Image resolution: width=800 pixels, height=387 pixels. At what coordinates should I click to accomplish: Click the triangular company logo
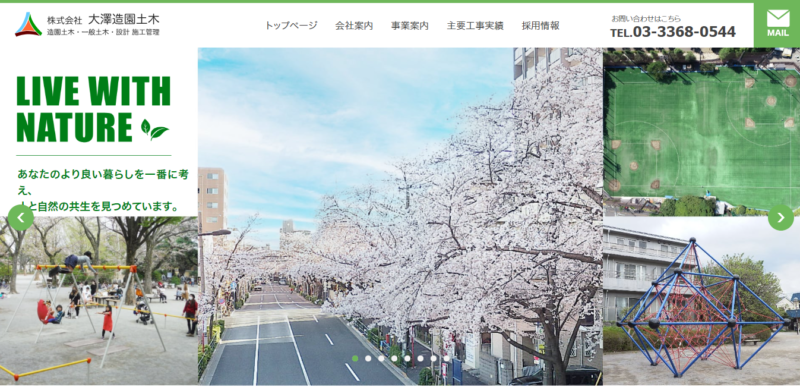tap(29, 24)
